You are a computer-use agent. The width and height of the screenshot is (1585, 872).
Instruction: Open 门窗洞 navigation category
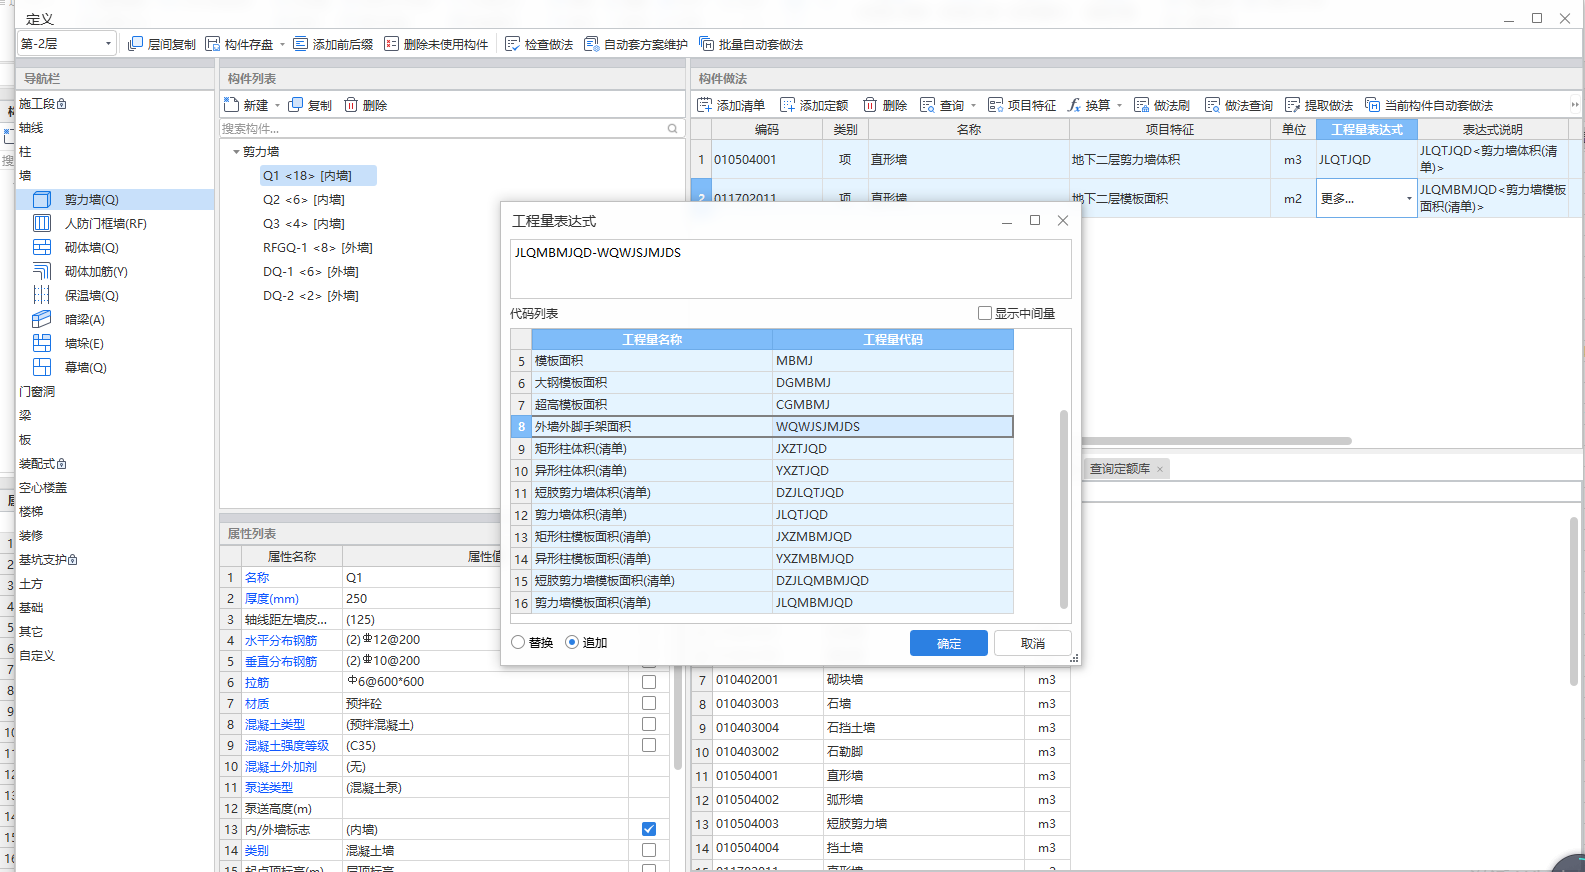37,392
